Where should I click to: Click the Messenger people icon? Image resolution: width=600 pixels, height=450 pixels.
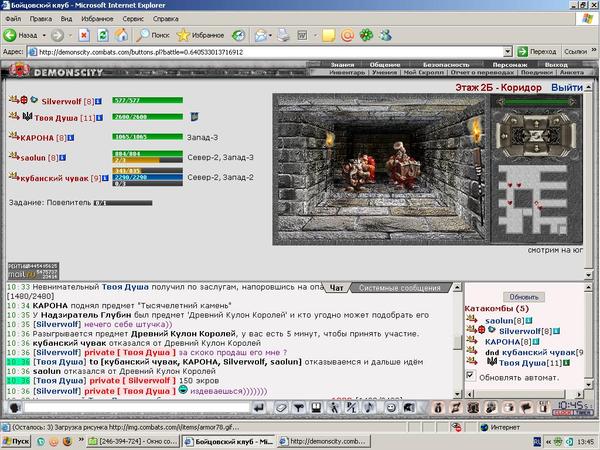point(385,35)
